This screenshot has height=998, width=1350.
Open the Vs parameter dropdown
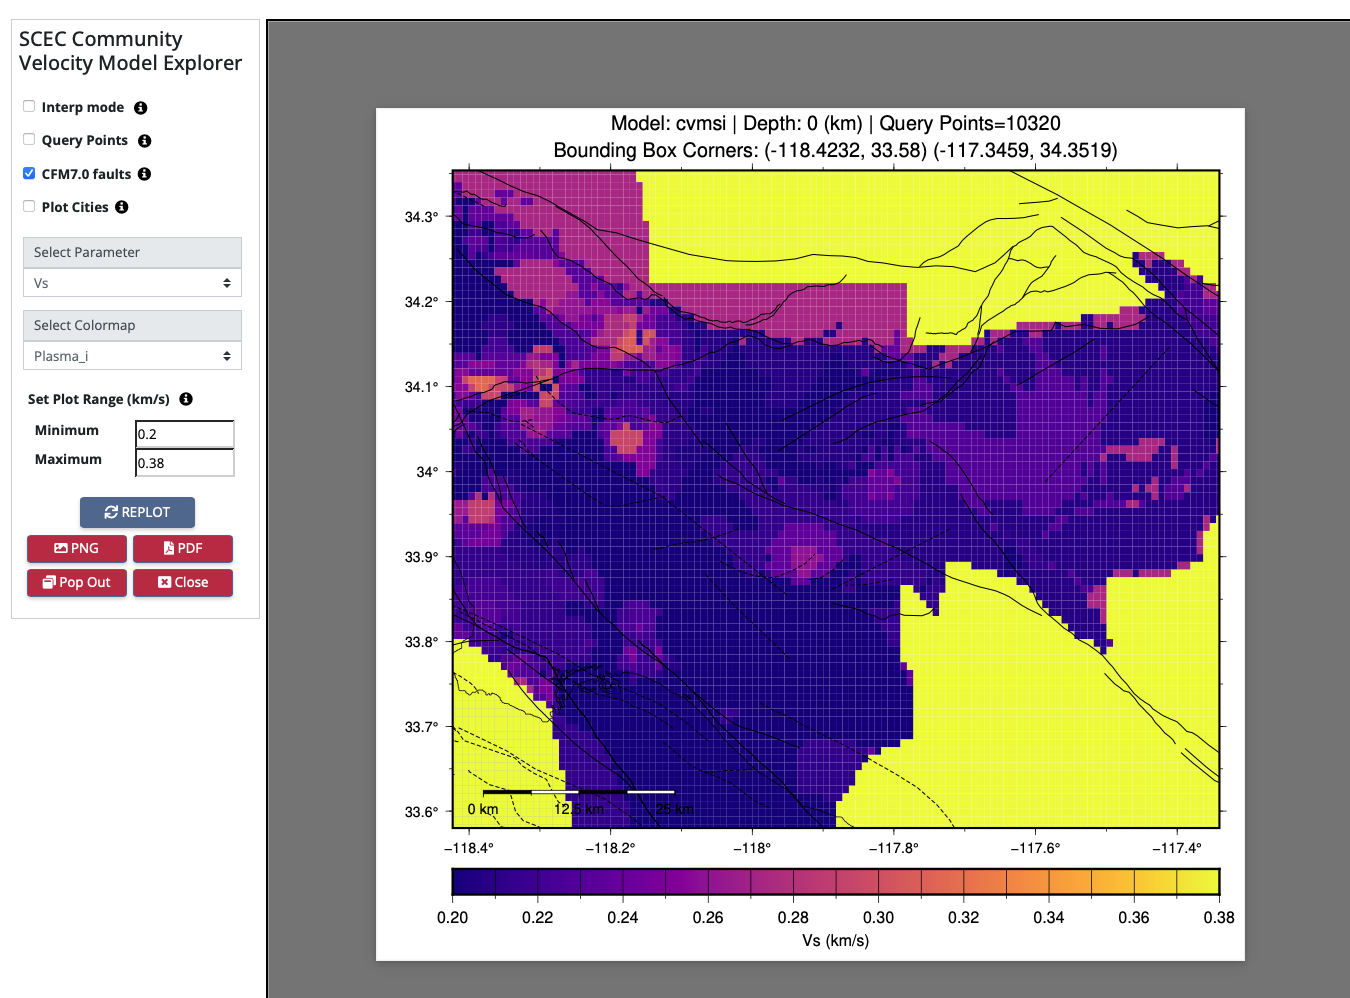[x=132, y=283]
